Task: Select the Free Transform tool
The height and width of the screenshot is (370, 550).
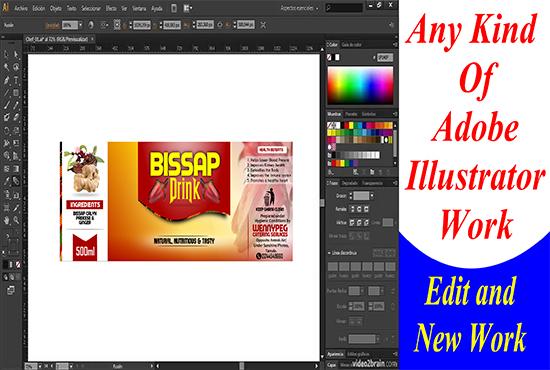Action: coord(16,143)
